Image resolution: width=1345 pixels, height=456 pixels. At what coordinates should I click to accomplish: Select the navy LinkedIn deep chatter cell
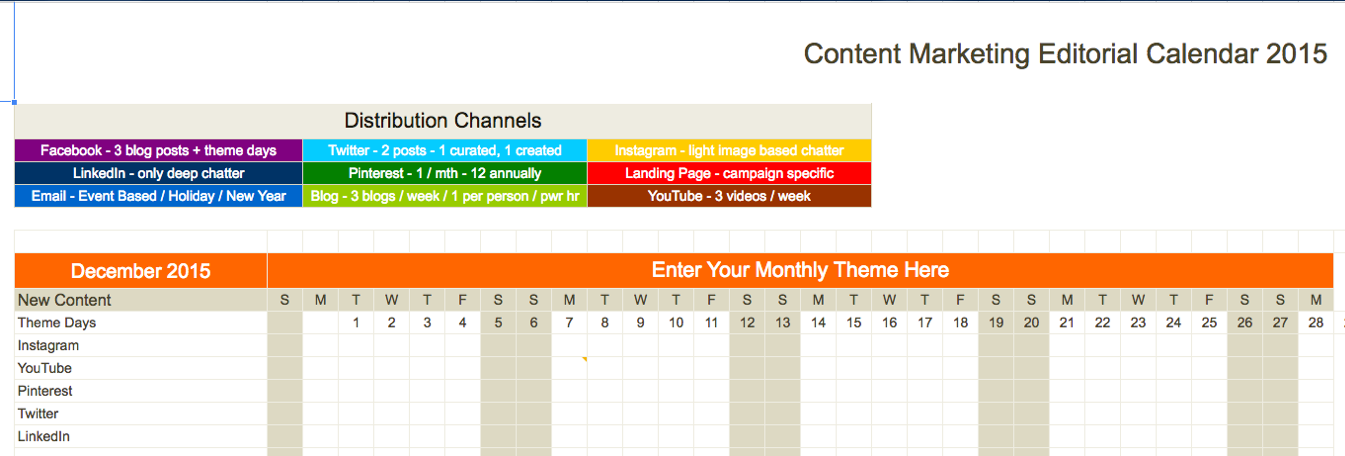158,174
